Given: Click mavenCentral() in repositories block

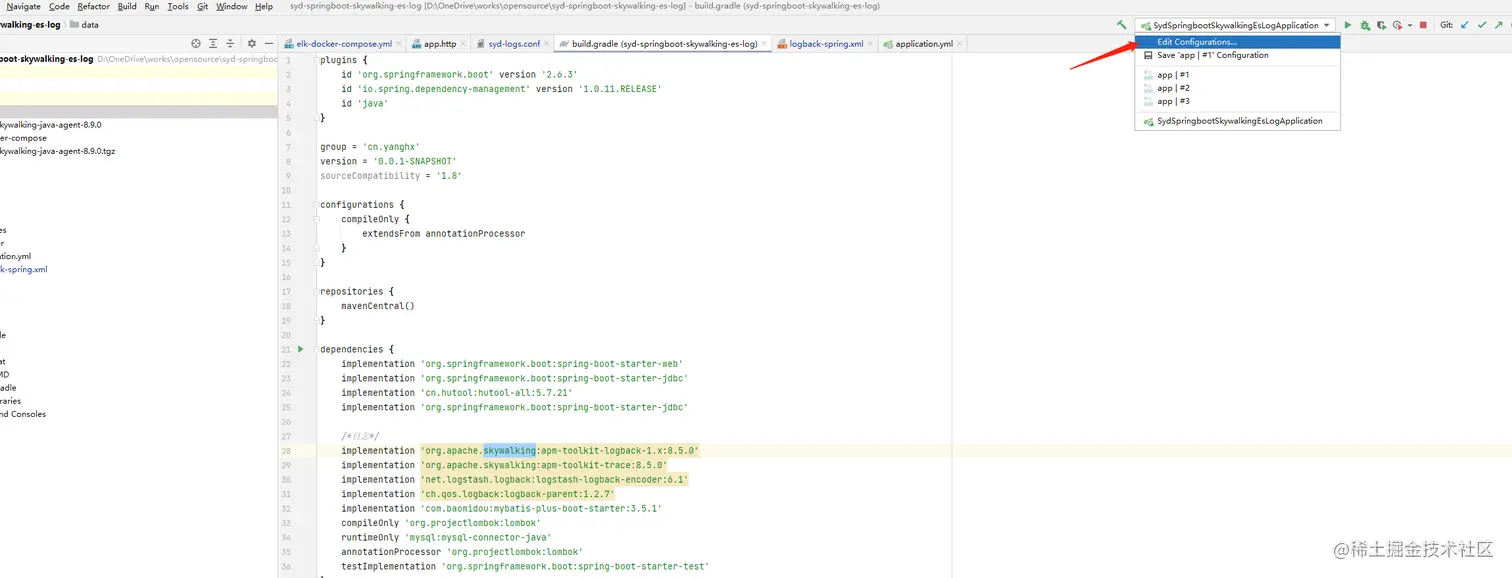Looking at the screenshot, I should click(378, 306).
